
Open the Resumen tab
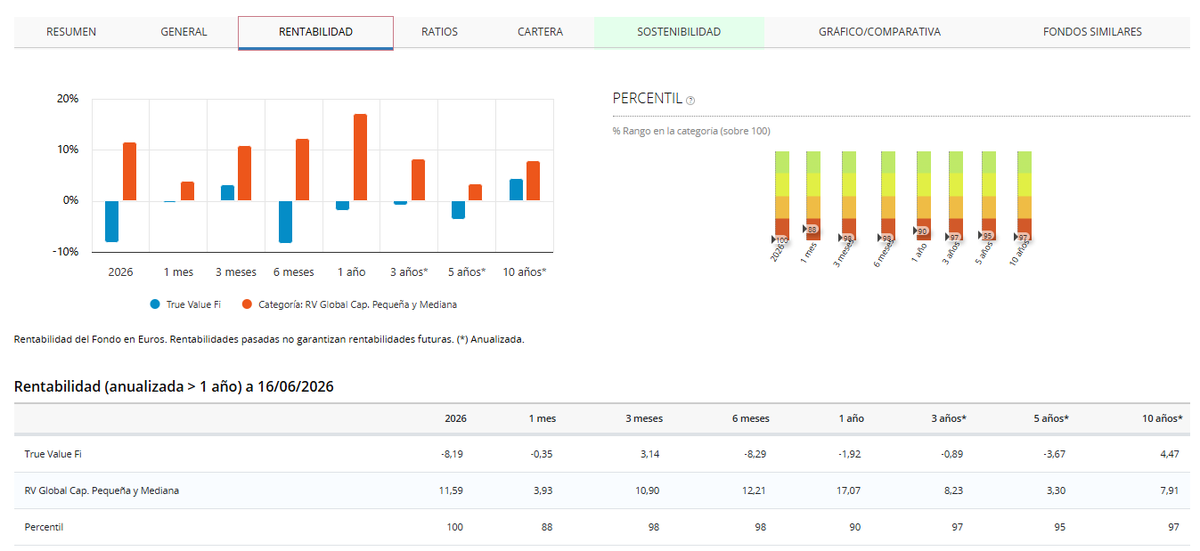pyautogui.click(x=72, y=32)
